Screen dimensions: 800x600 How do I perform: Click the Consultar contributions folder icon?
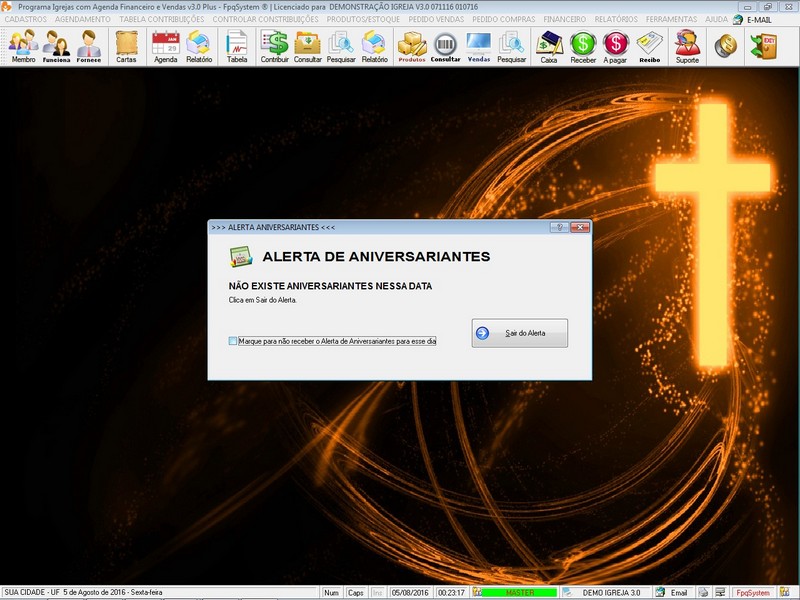click(308, 46)
